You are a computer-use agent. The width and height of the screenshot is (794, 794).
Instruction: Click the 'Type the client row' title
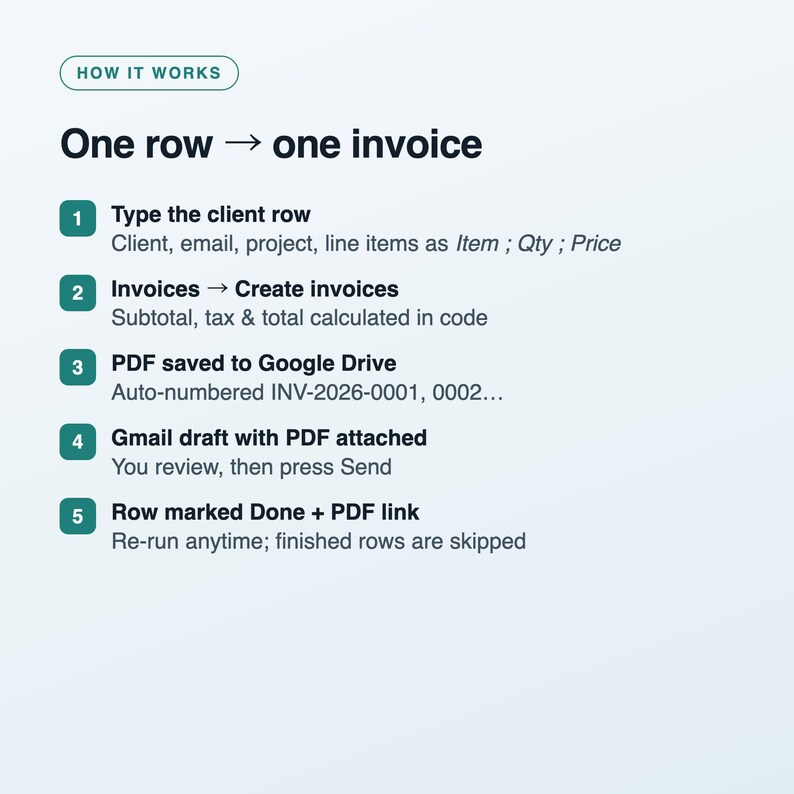click(x=211, y=215)
